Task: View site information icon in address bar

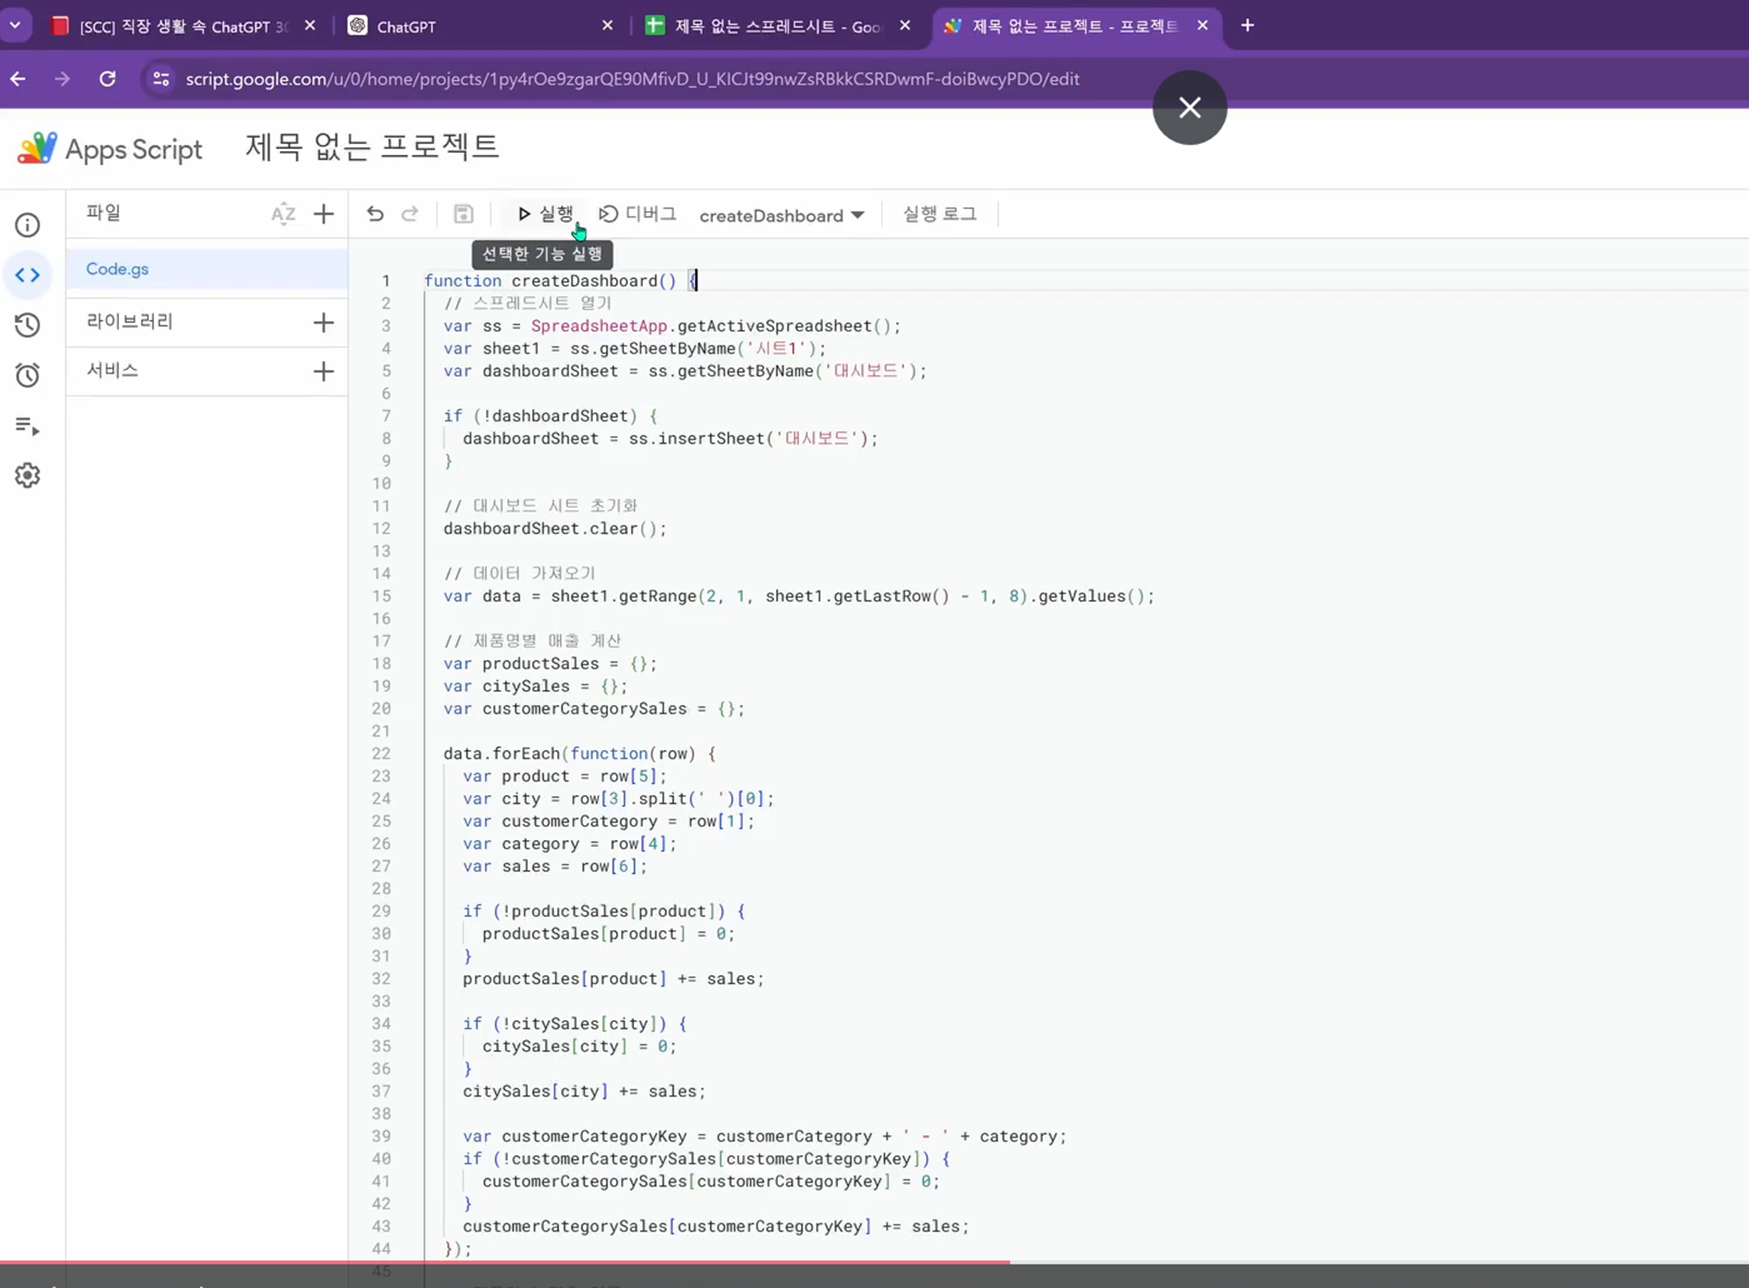Action: click(161, 79)
